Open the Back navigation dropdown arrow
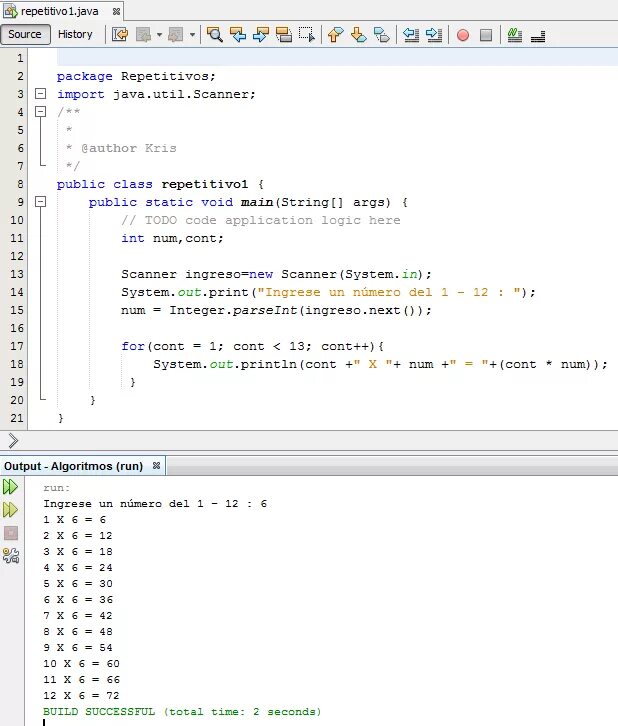618x726 pixels. (x=159, y=35)
